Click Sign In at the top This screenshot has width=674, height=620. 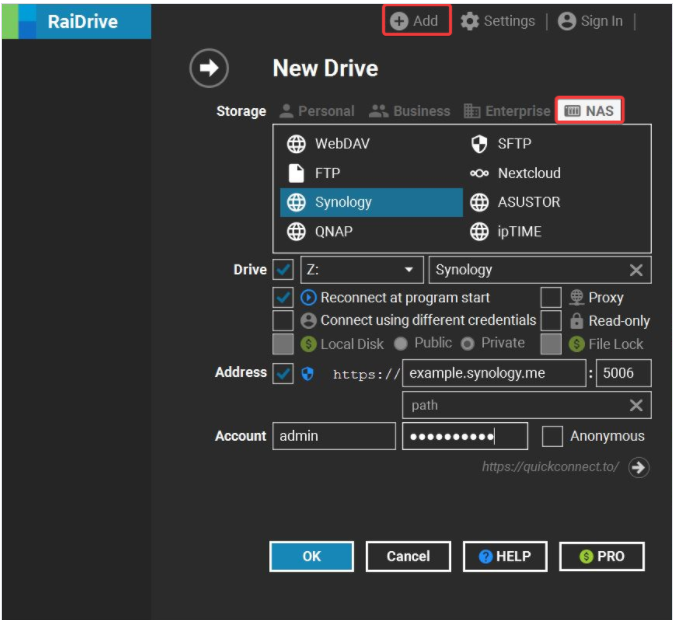(x=590, y=21)
